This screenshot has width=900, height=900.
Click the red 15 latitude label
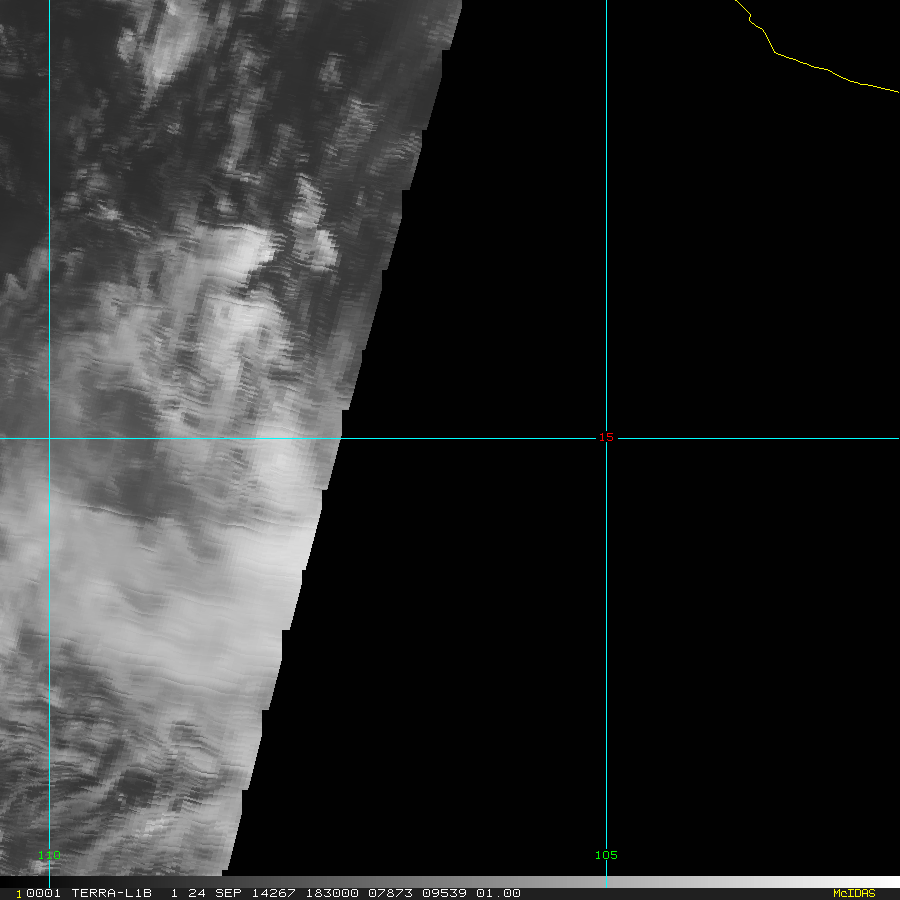point(605,437)
